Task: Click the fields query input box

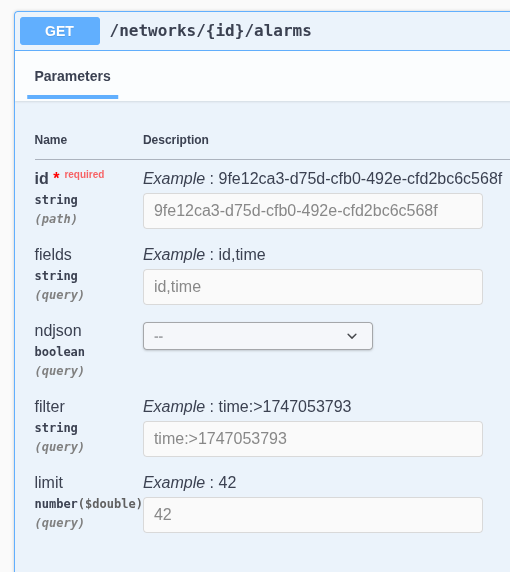Action: [x=313, y=287]
